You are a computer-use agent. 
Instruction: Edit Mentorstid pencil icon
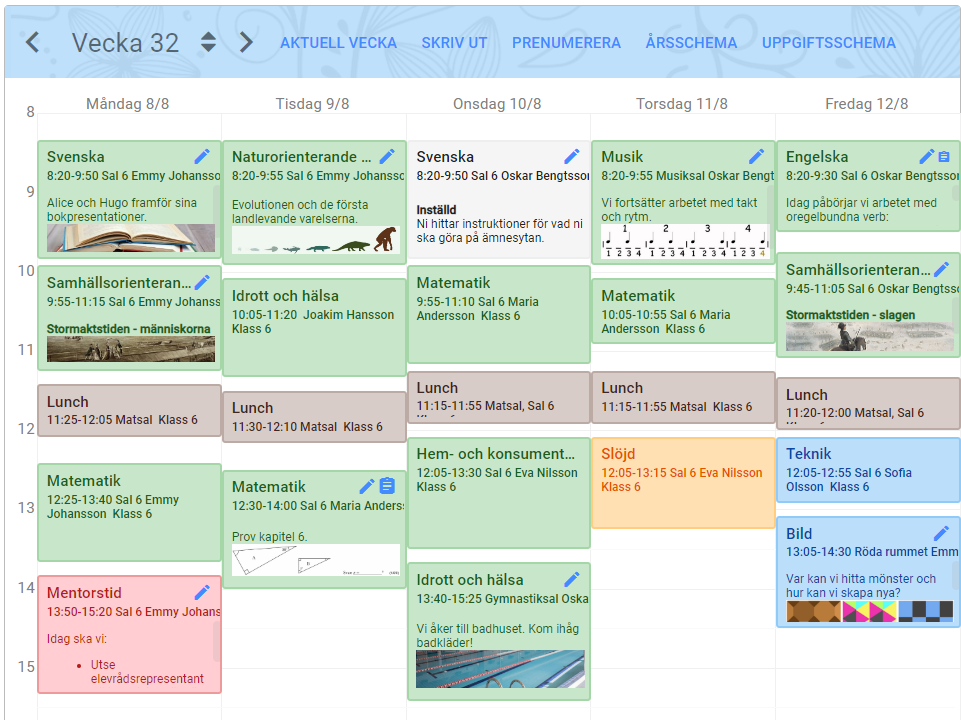tap(202, 593)
